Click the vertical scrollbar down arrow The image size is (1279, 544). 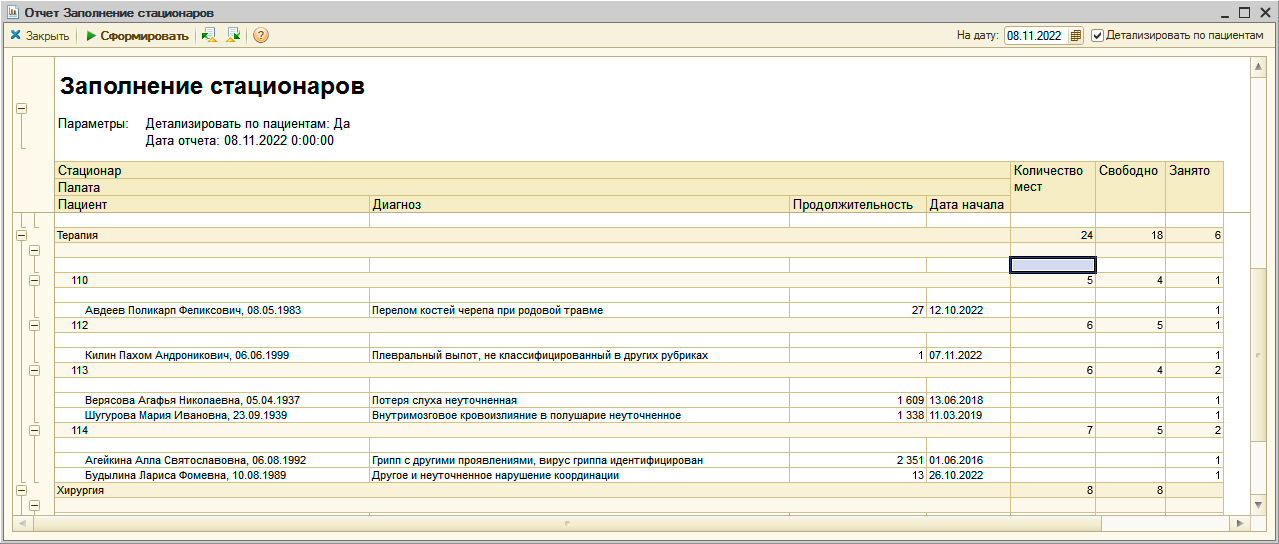[1259, 505]
